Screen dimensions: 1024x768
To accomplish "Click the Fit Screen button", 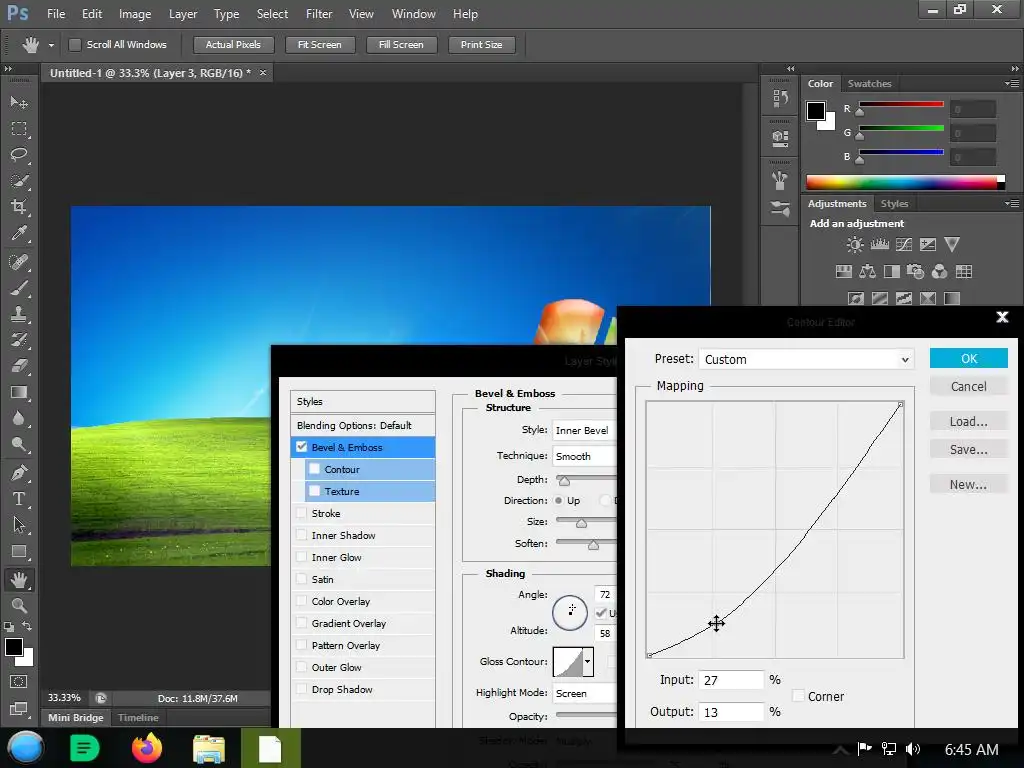I will [319, 44].
